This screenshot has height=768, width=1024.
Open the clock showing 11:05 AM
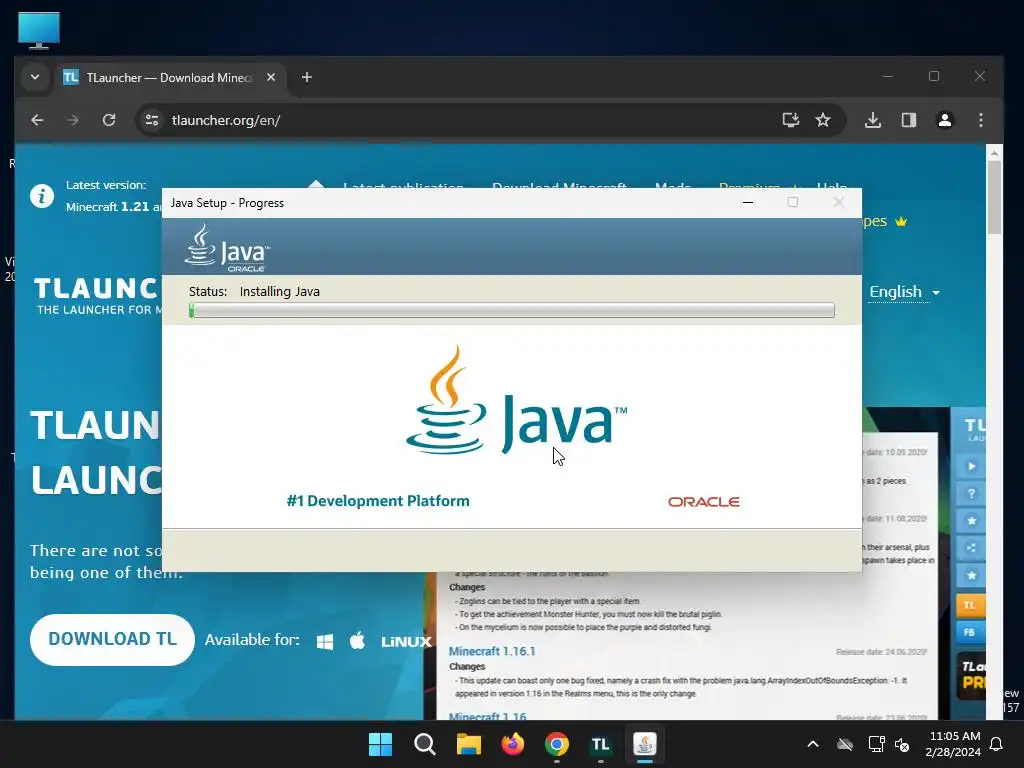click(953, 744)
